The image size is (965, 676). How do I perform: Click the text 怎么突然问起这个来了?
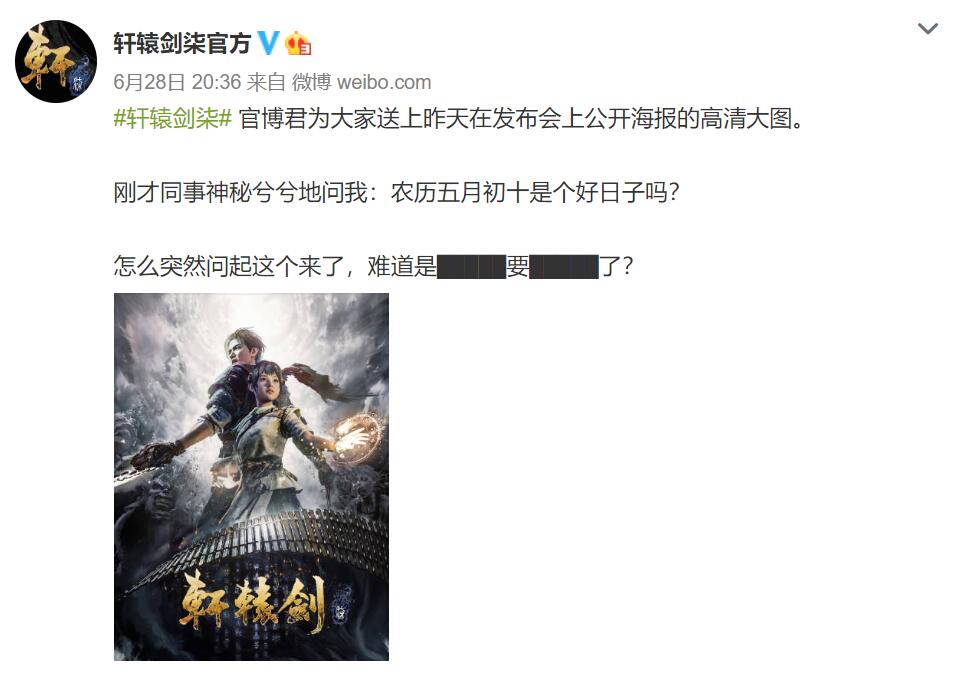coord(228,267)
